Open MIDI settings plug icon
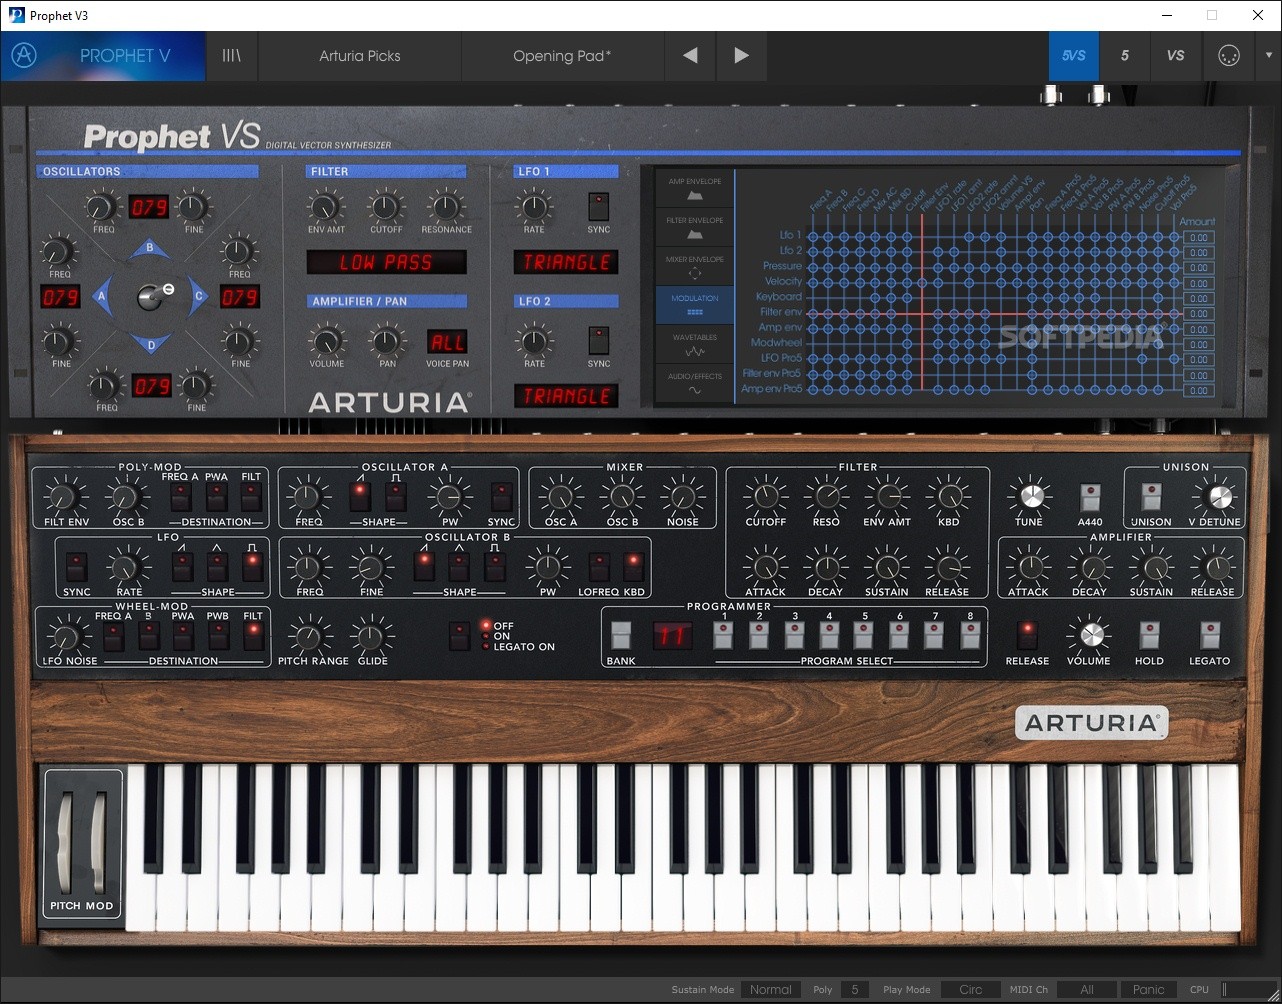The width and height of the screenshot is (1282, 1004). (1228, 56)
